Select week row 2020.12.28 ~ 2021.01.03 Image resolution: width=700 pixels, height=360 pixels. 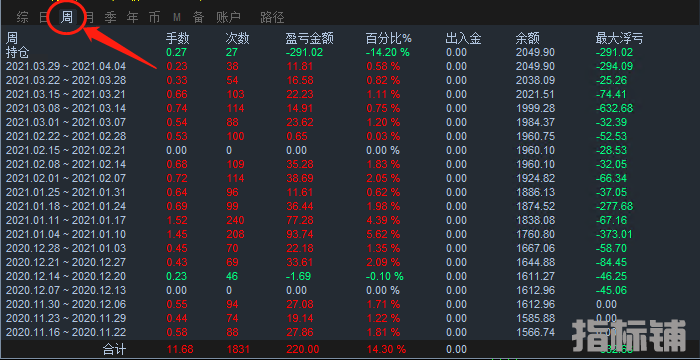[x=66, y=248]
